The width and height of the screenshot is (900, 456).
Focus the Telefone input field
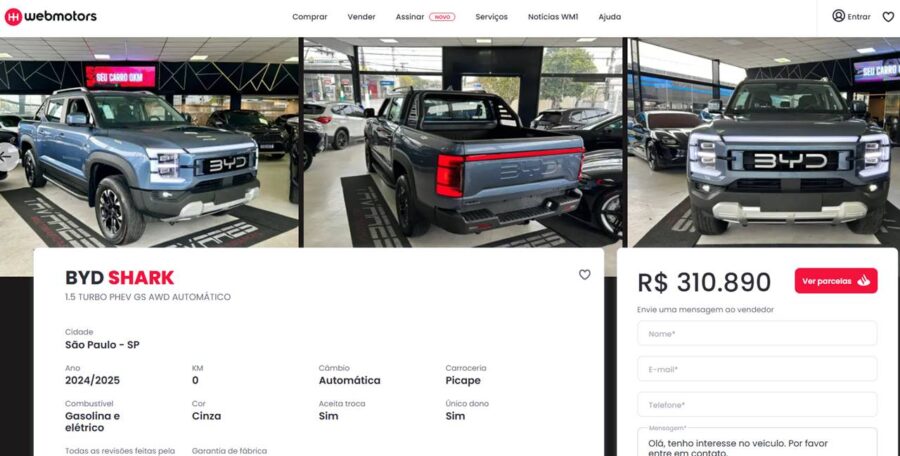[x=757, y=405]
